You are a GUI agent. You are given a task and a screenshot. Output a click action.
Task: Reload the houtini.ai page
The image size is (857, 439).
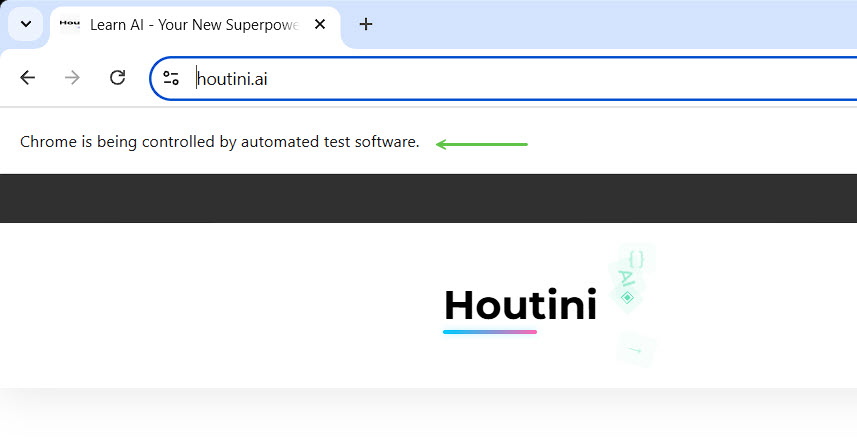click(117, 78)
